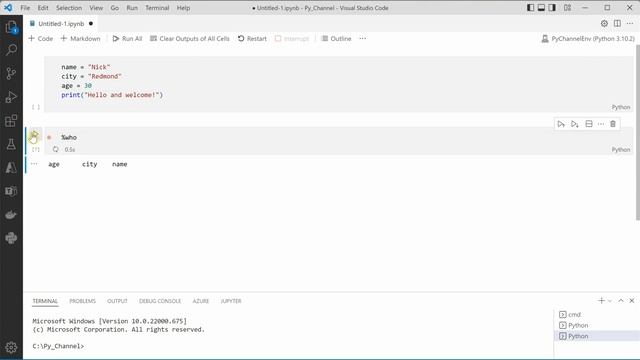Image resolution: width=640 pixels, height=360 pixels.
Task: Switch to the OUTPUT panel tab
Action: click(117, 301)
